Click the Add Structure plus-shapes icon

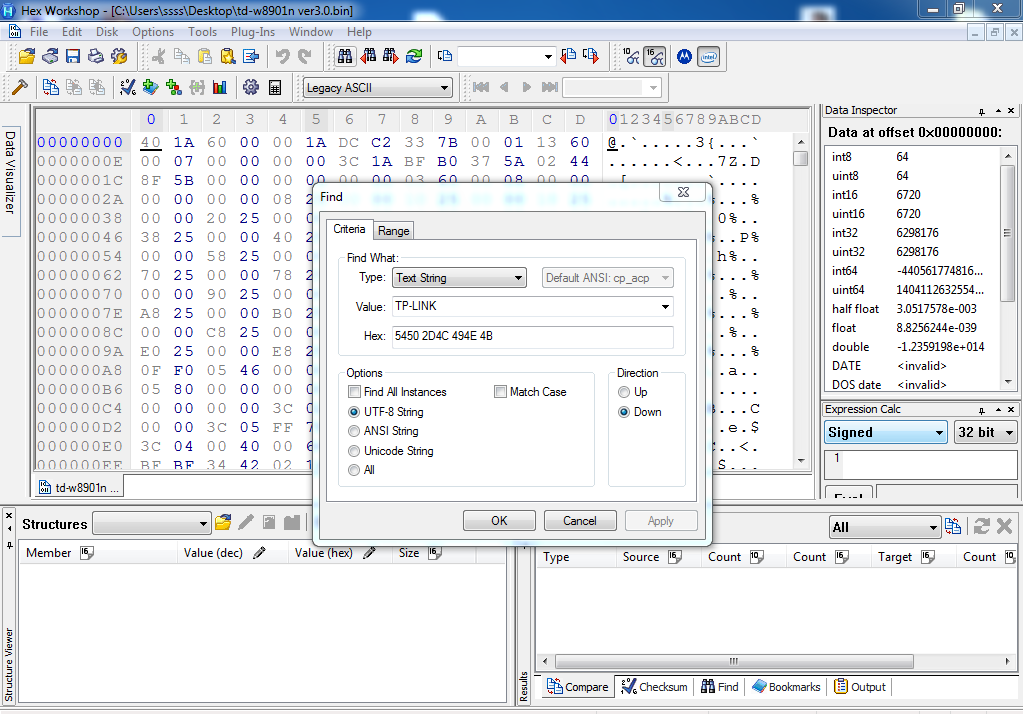(174, 87)
